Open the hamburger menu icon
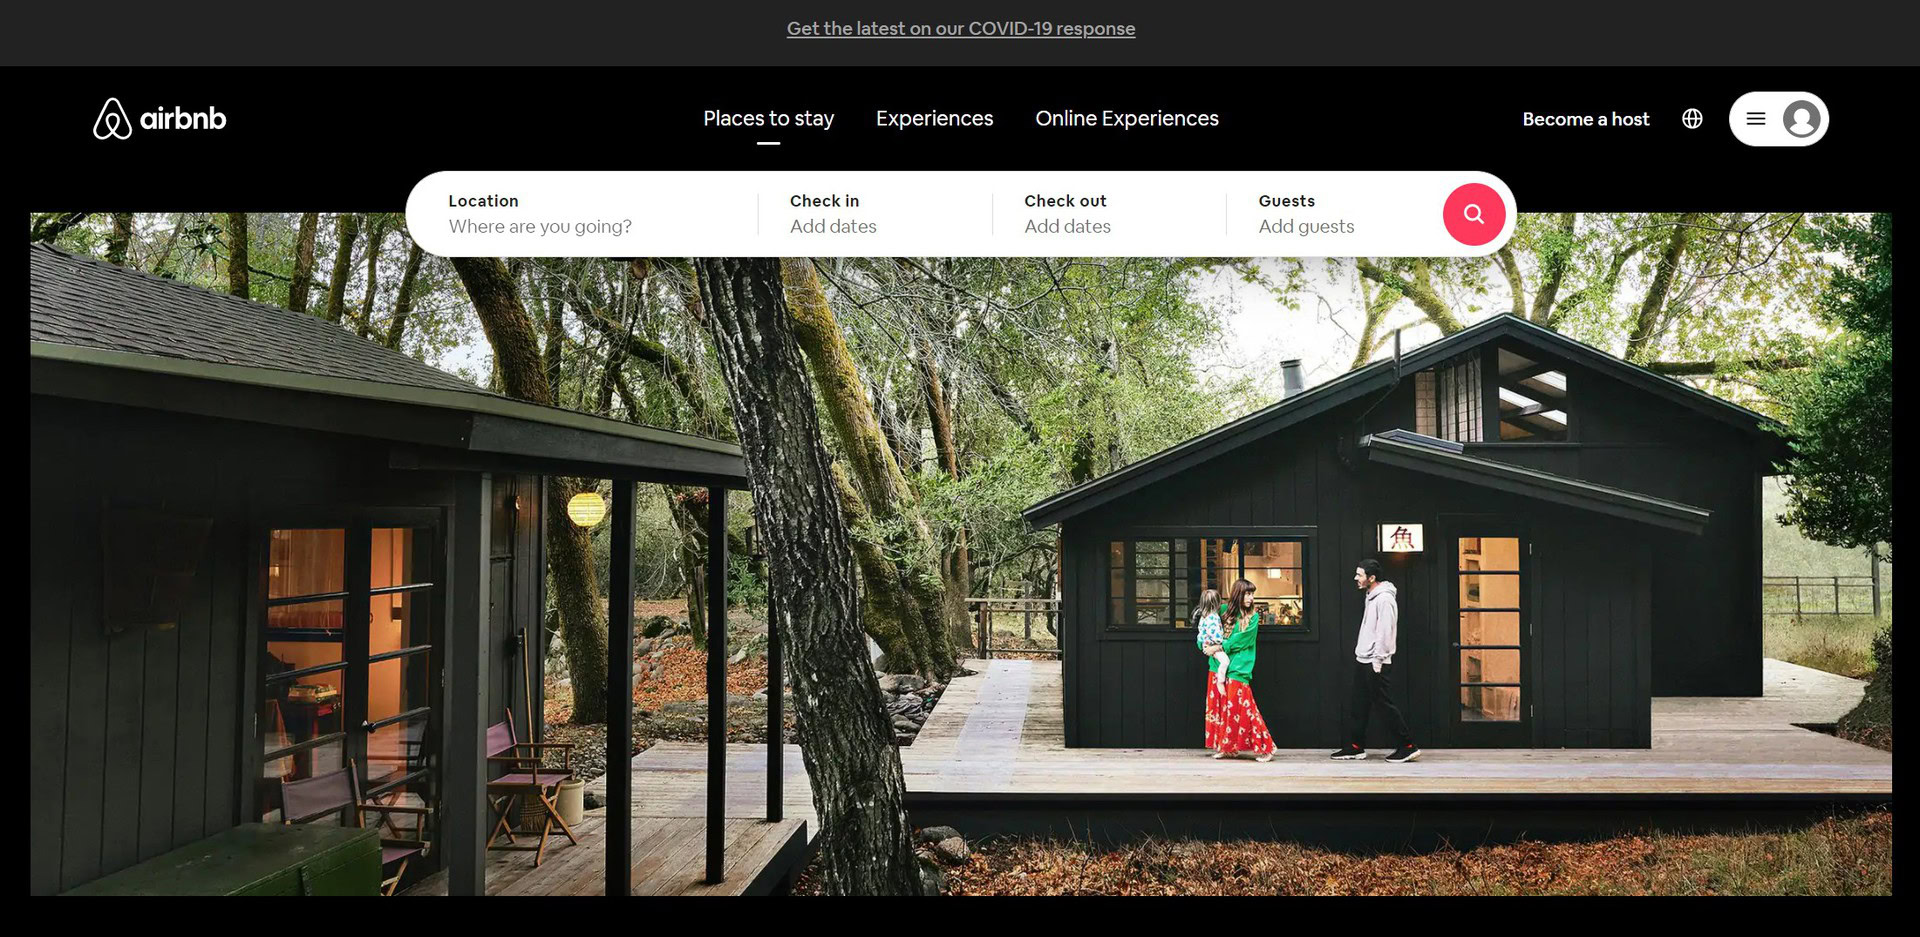Viewport: 1920px width, 937px height. [1756, 119]
